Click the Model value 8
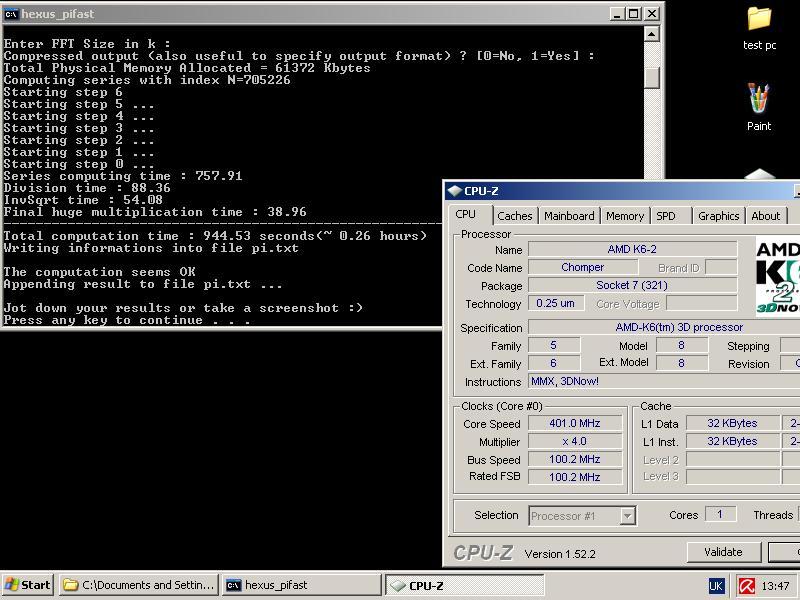 (682, 345)
